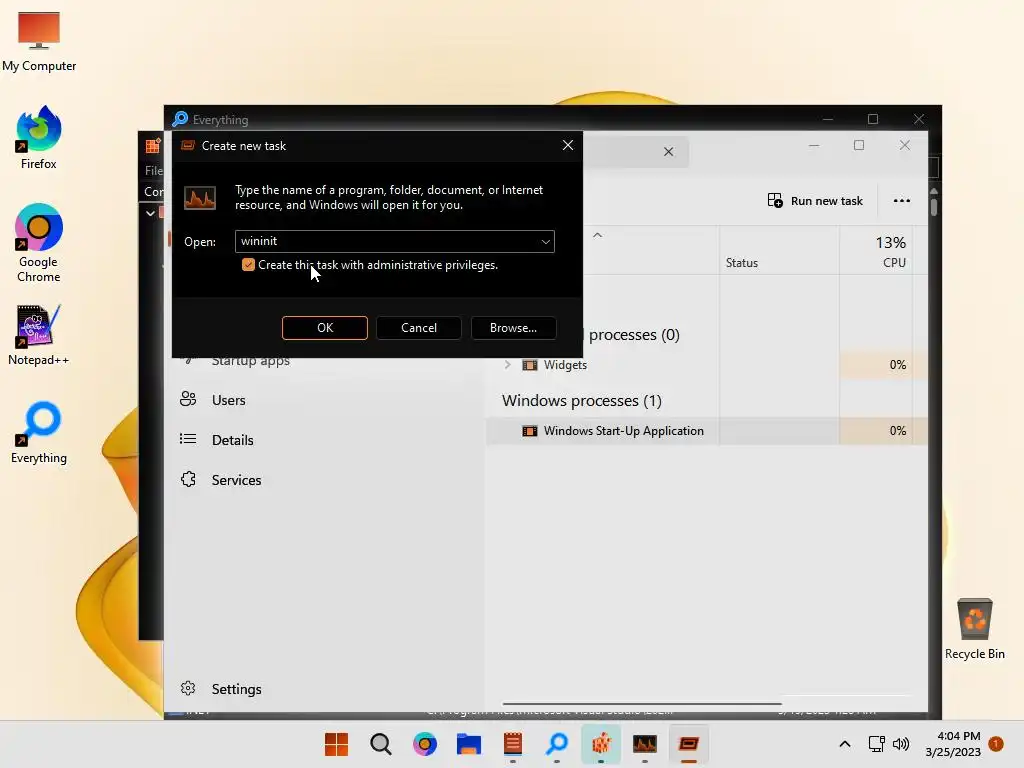Open the Notepad++ desktop shortcut
Viewport: 1024px width, 768px height.
(x=39, y=335)
